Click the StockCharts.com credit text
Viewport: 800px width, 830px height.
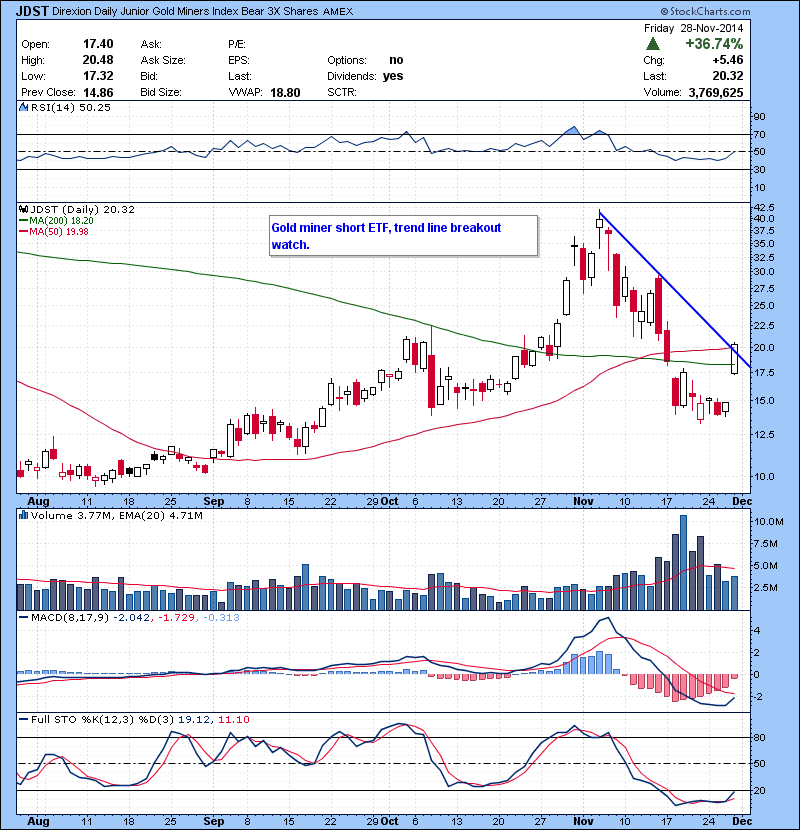point(705,11)
